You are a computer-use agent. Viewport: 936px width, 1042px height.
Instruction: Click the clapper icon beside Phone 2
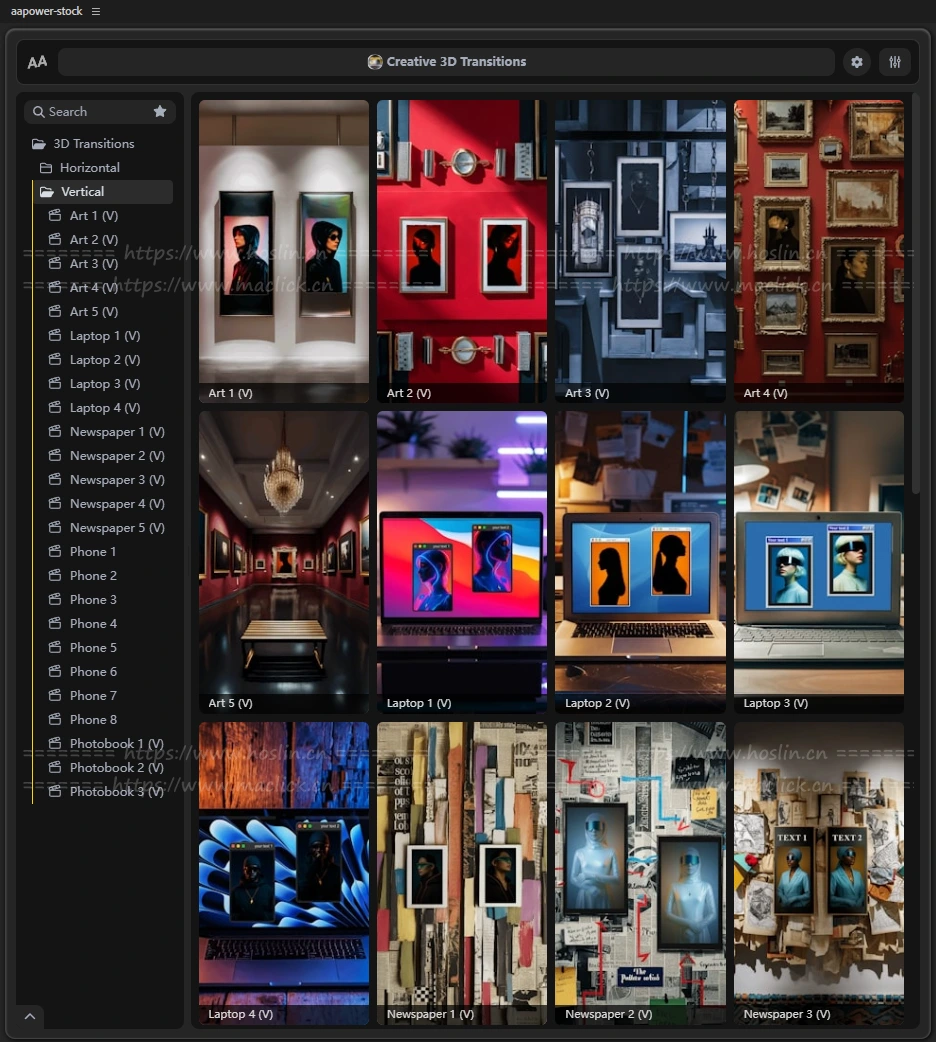55,575
